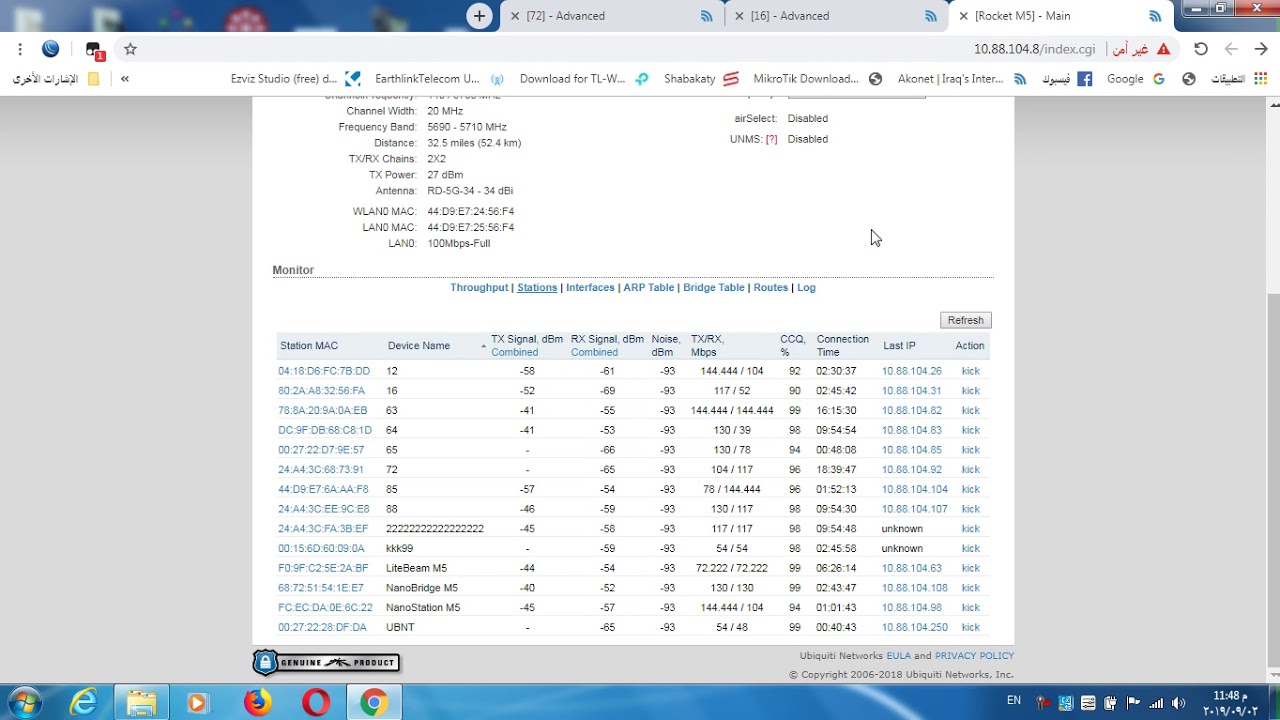
Task: Open Firefox from taskbar
Action: pos(258,703)
